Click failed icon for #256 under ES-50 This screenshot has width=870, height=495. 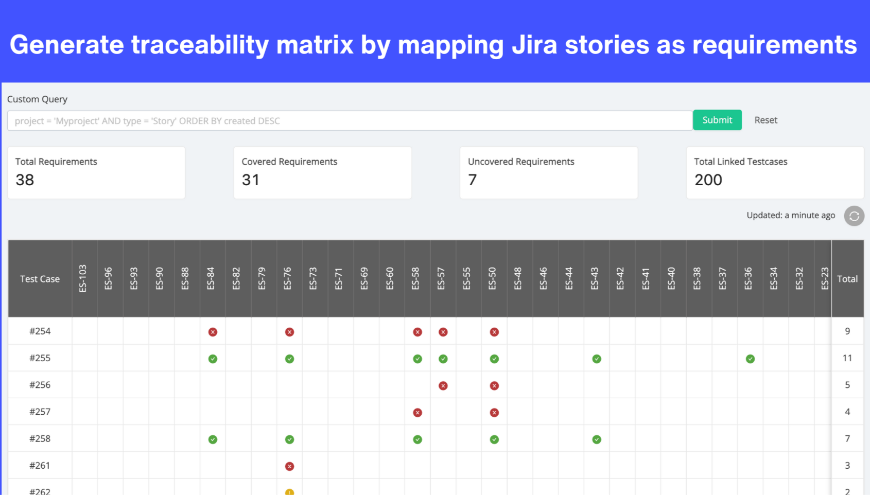[x=494, y=385]
